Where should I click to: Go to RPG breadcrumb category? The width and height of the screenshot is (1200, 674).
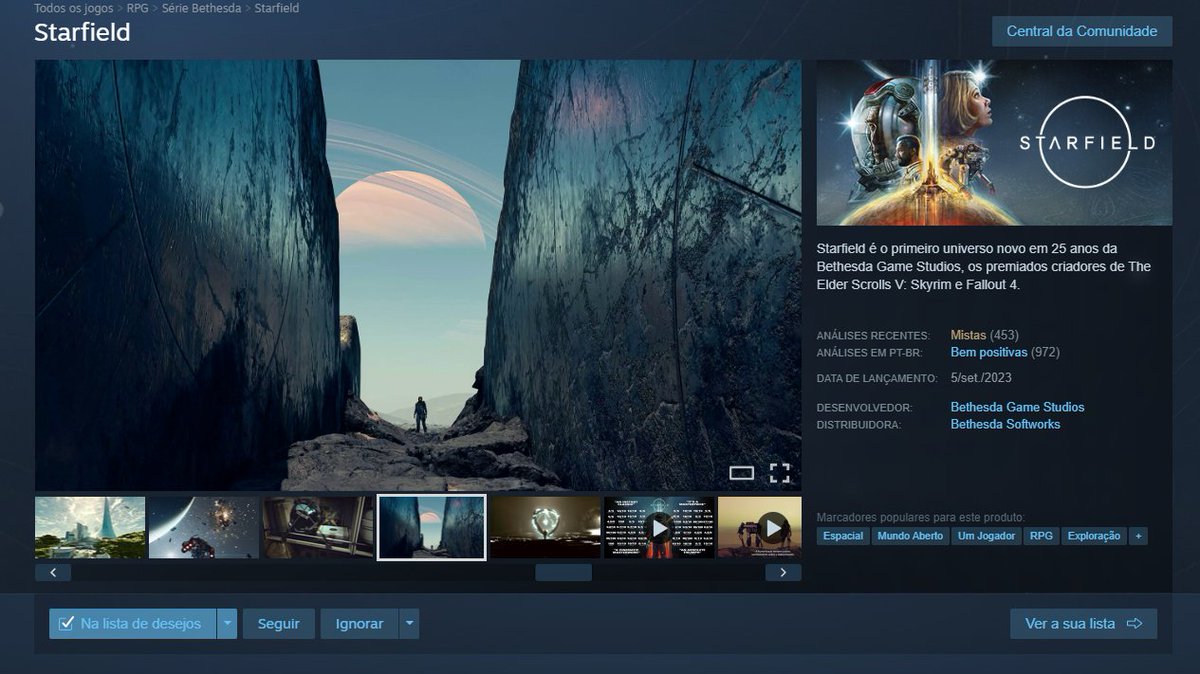click(137, 8)
